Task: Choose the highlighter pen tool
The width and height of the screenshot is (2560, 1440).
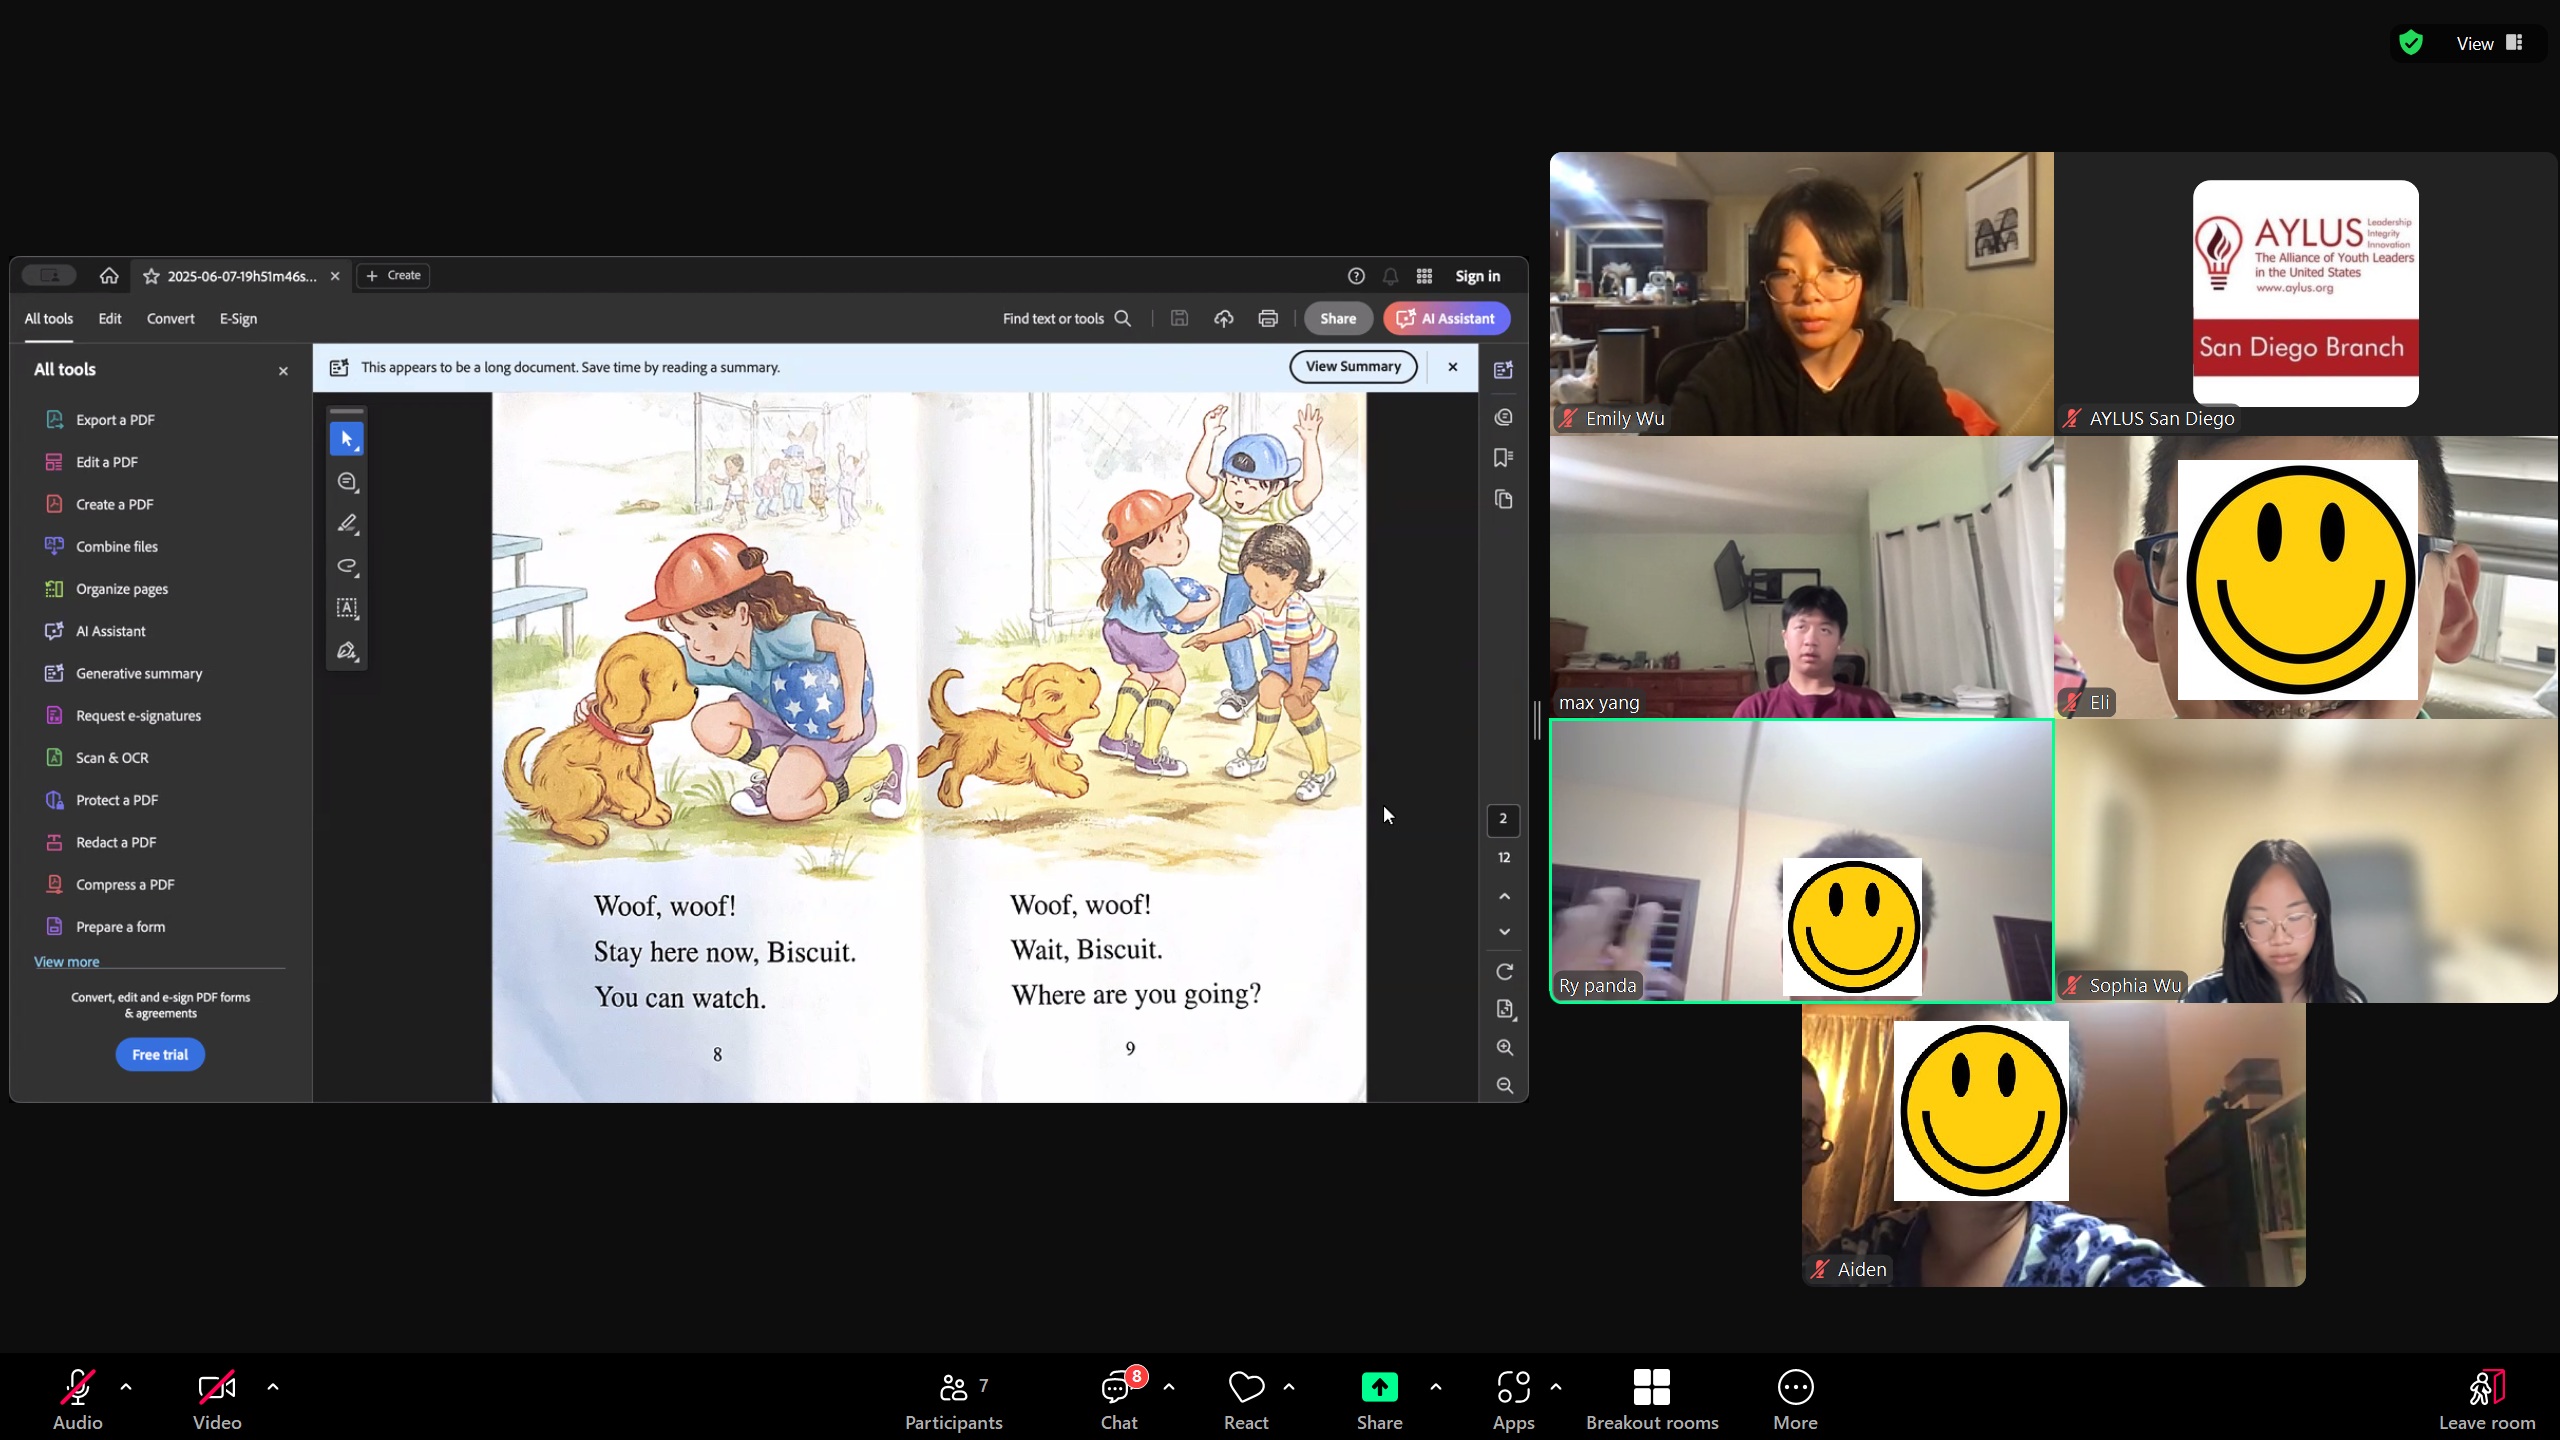Action: (347, 524)
